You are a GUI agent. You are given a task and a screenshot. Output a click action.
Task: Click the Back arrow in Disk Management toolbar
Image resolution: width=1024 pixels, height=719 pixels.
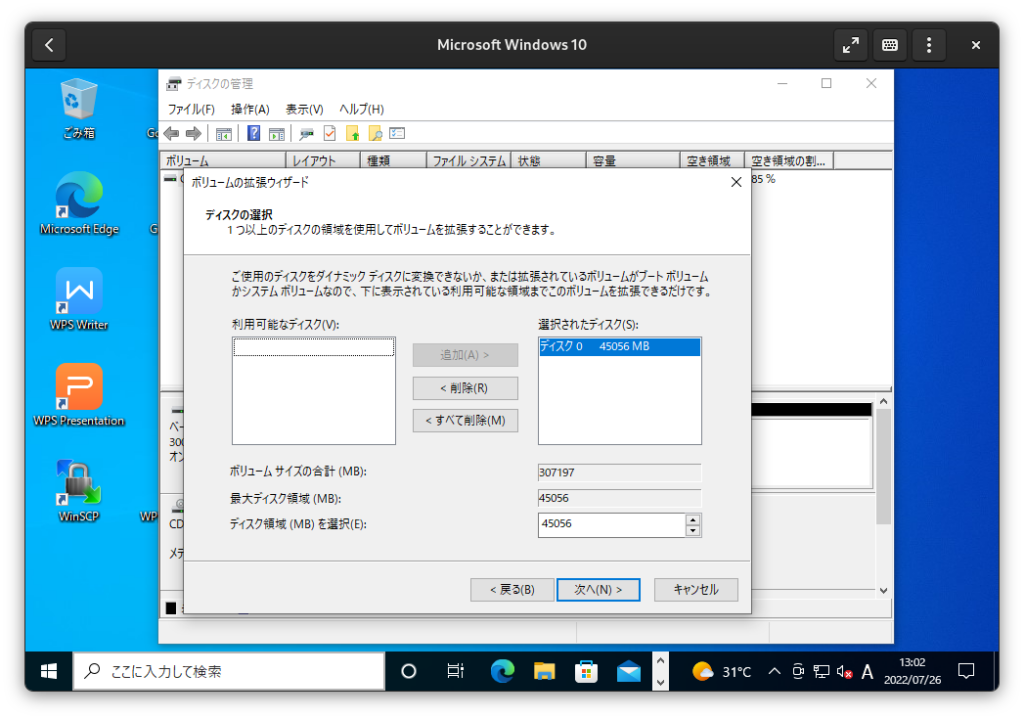(x=172, y=134)
